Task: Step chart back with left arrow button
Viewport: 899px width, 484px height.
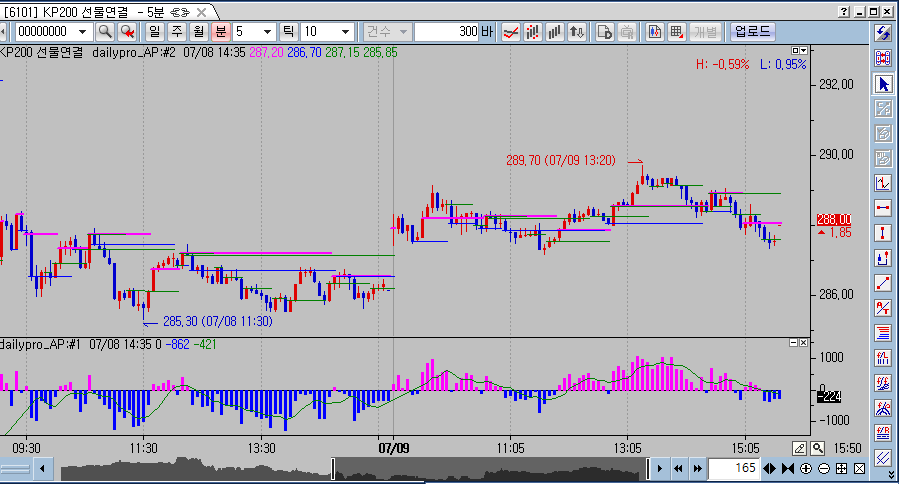Action: (42, 469)
